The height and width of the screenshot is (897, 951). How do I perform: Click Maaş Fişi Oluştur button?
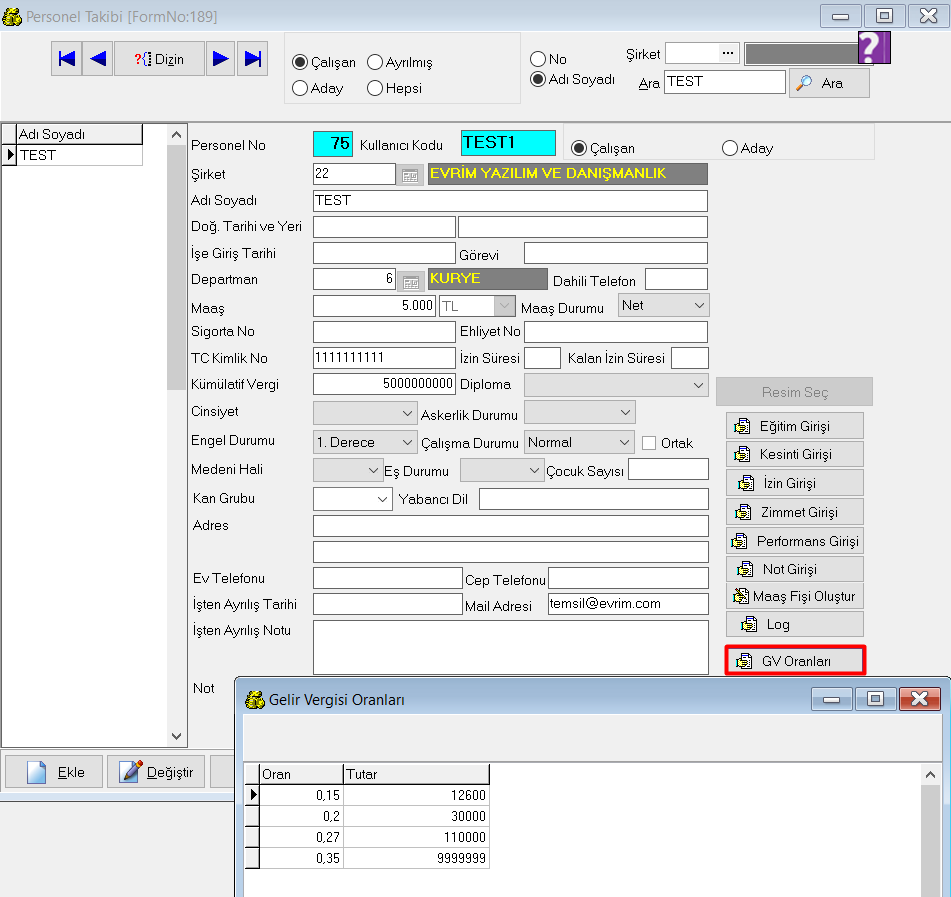coord(795,596)
